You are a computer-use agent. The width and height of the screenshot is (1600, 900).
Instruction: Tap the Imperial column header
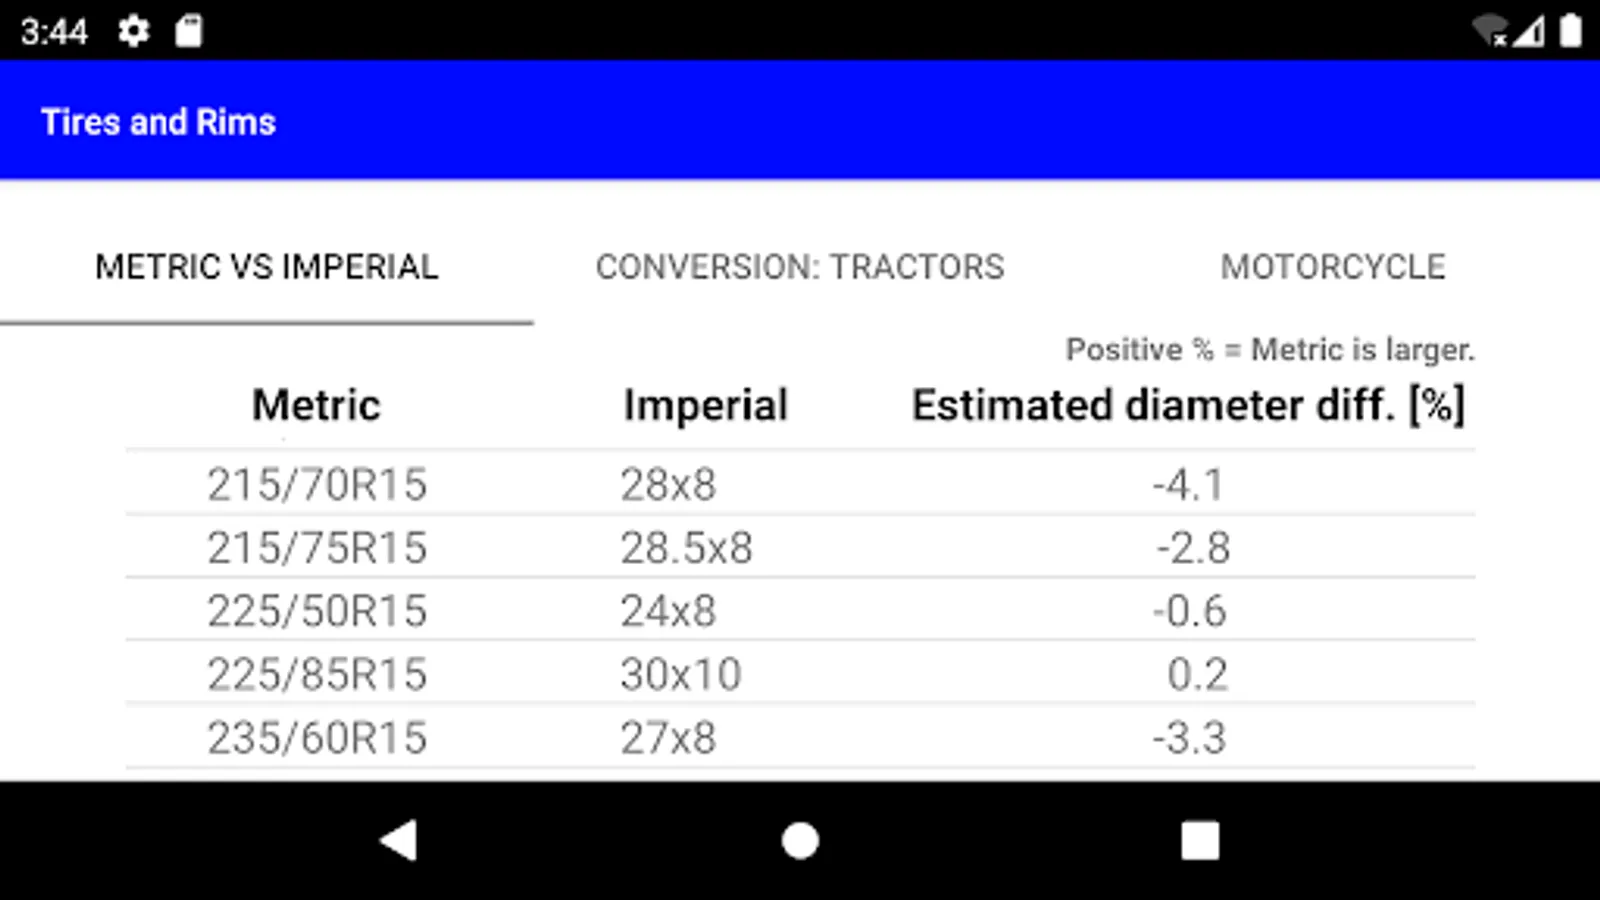click(706, 406)
